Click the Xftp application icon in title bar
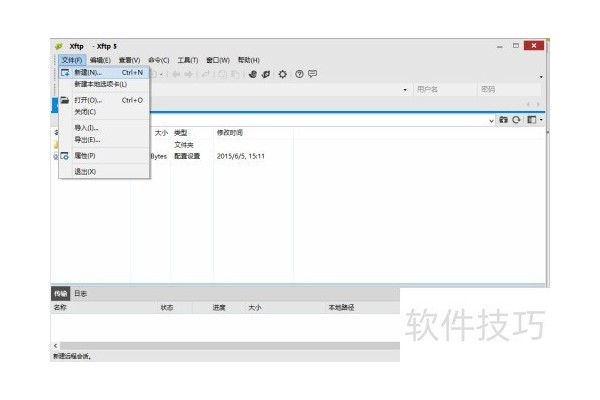Viewport: 600px width, 400px height. tap(58, 46)
